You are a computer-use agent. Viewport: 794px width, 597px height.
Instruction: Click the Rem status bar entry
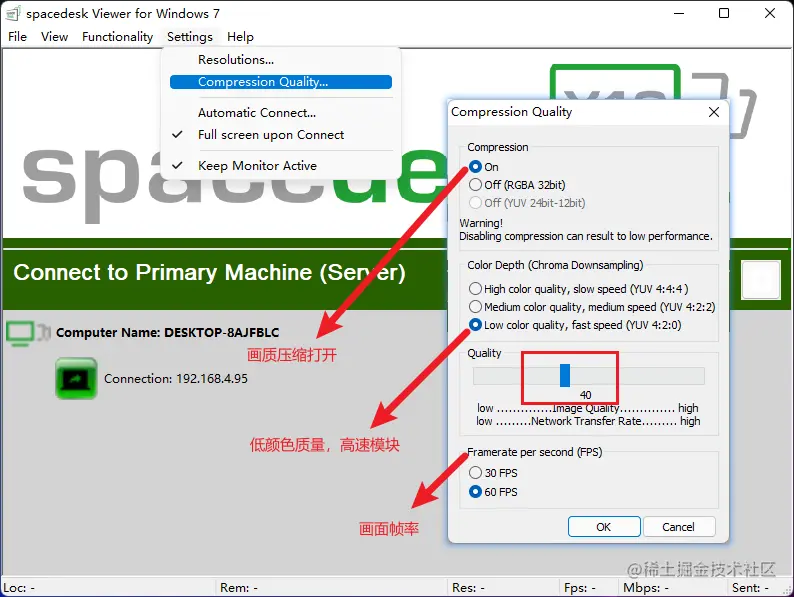point(239,588)
